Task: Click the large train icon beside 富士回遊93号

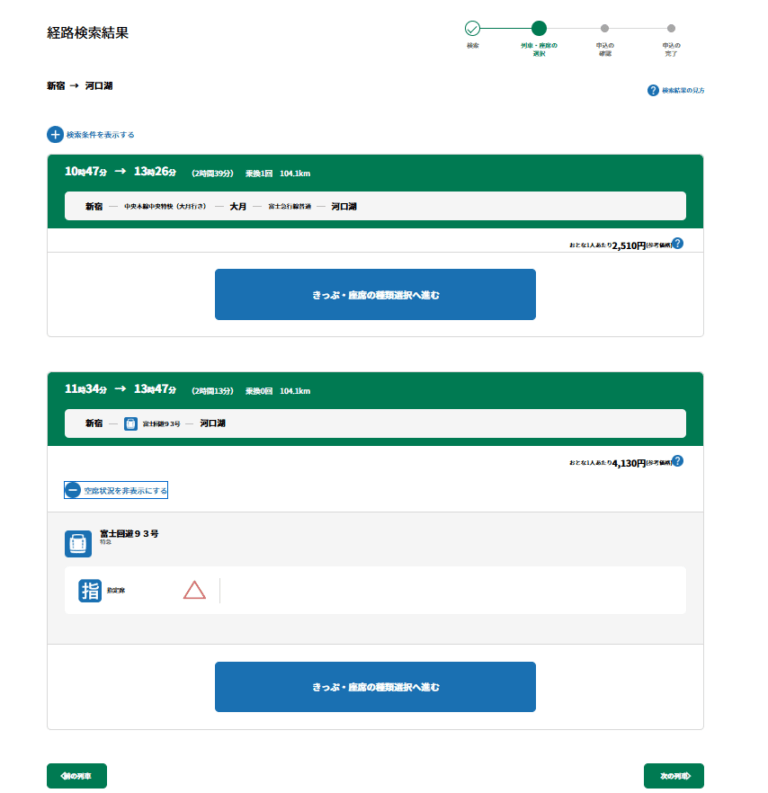Action: 78,543
